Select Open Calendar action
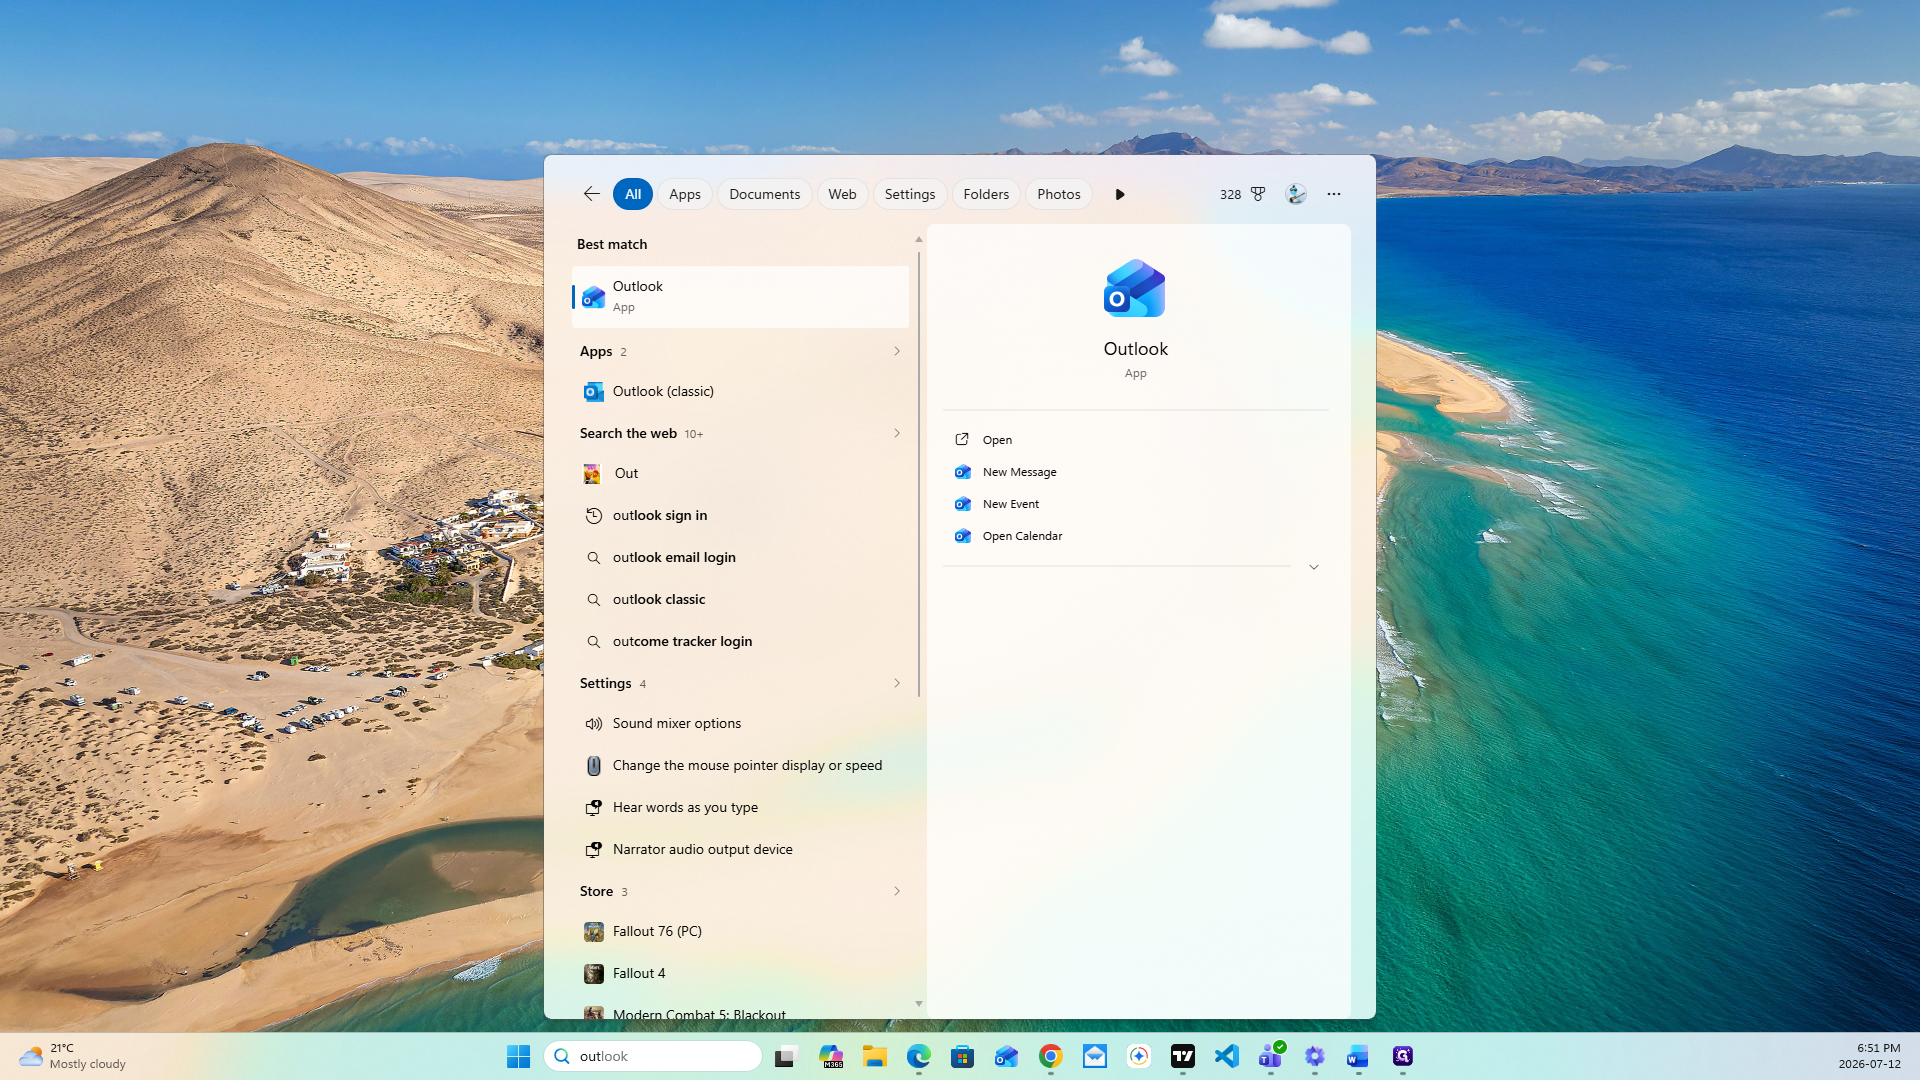This screenshot has height=1080, width=1920. point(1022,536)
